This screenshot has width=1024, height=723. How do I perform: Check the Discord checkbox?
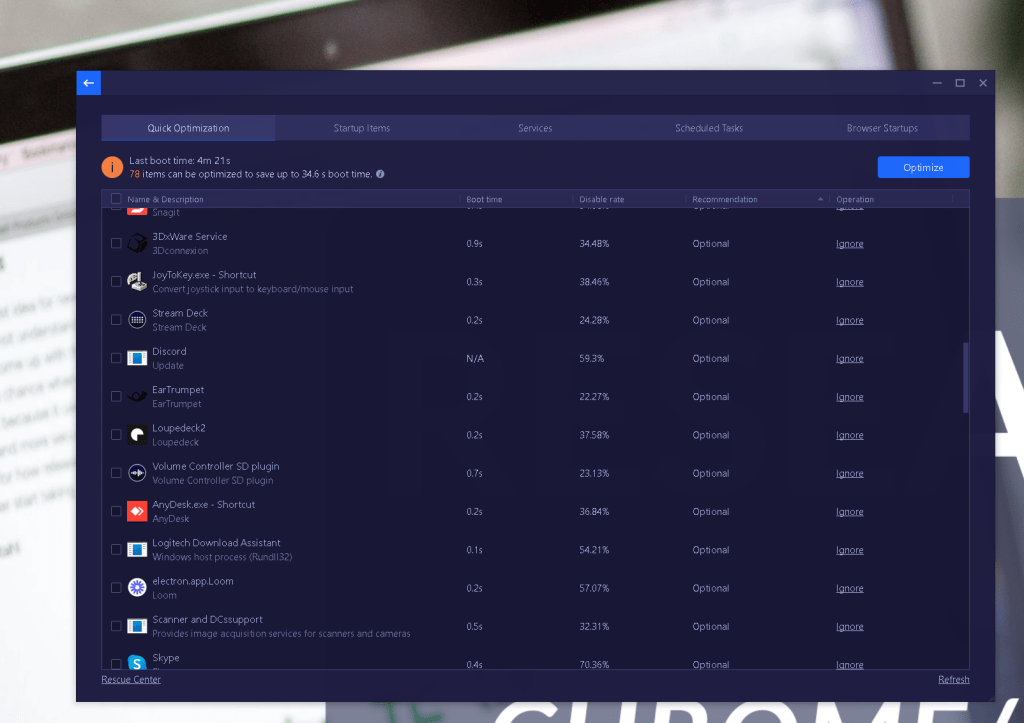coord(116,358)
